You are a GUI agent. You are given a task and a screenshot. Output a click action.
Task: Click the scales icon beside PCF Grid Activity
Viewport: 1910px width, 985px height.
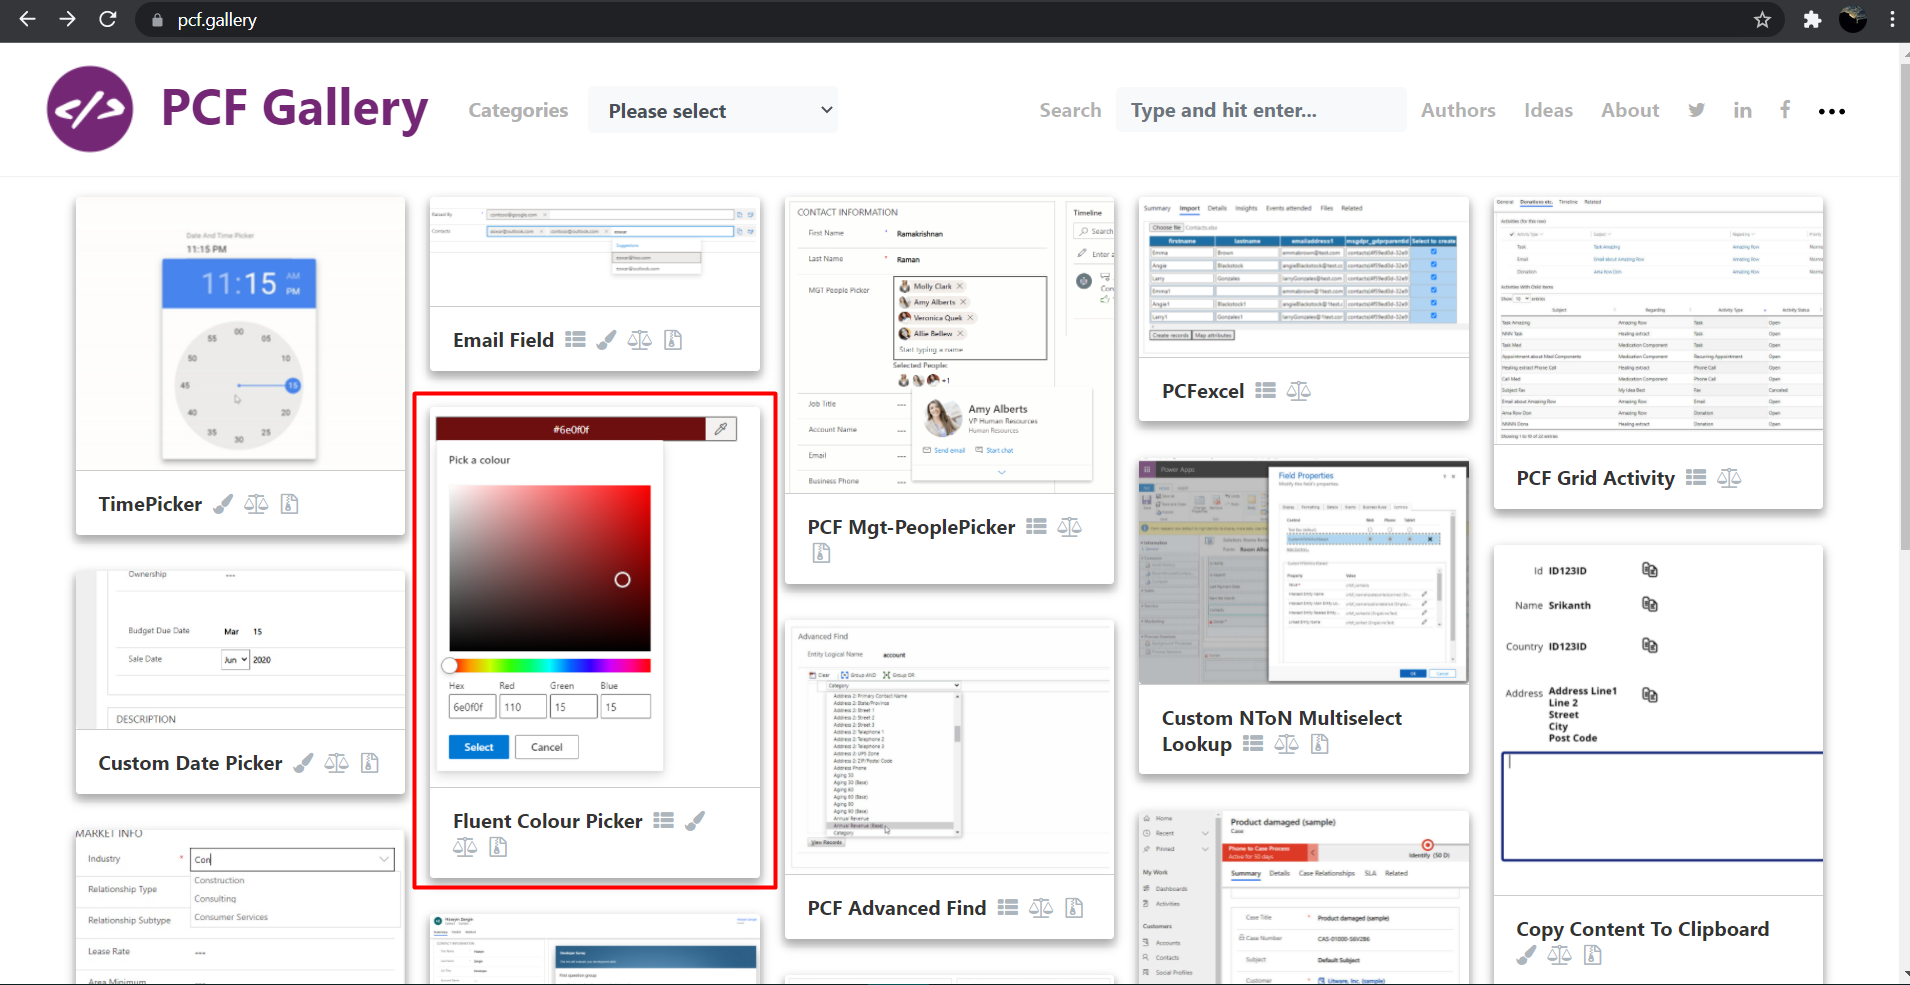pyautogui.click(x=1729, y=478)
